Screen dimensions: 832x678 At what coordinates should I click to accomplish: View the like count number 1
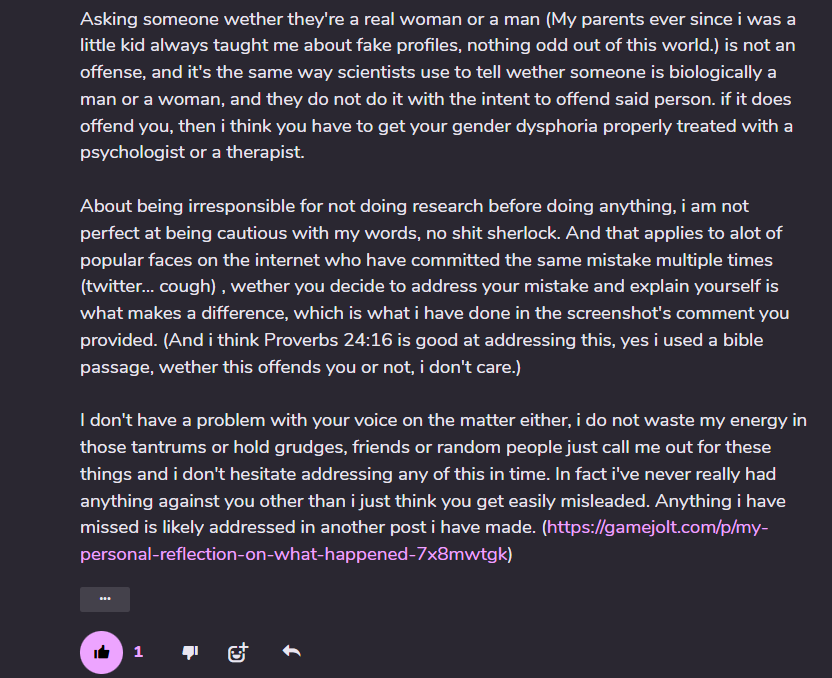(138, 652)
